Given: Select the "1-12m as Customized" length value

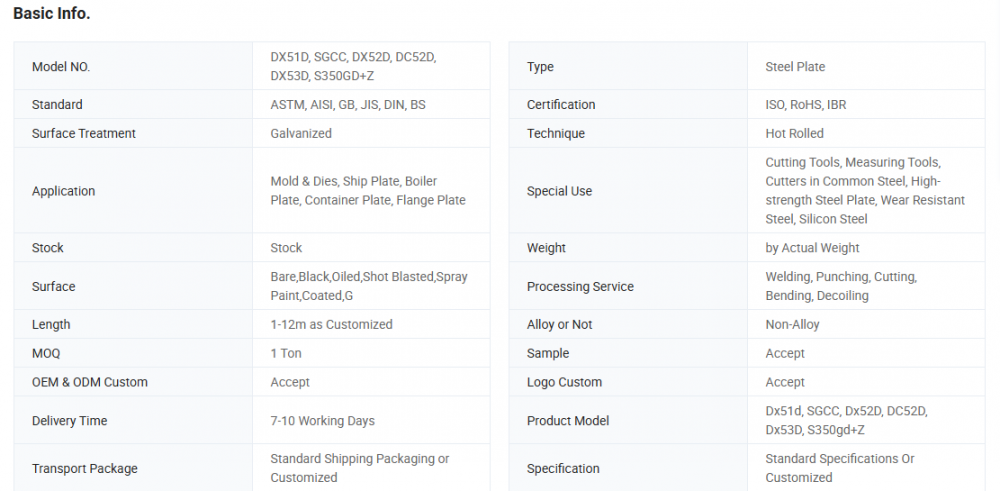Looking at the screenshot, I should pyautogui.click(x=331, y=325).
